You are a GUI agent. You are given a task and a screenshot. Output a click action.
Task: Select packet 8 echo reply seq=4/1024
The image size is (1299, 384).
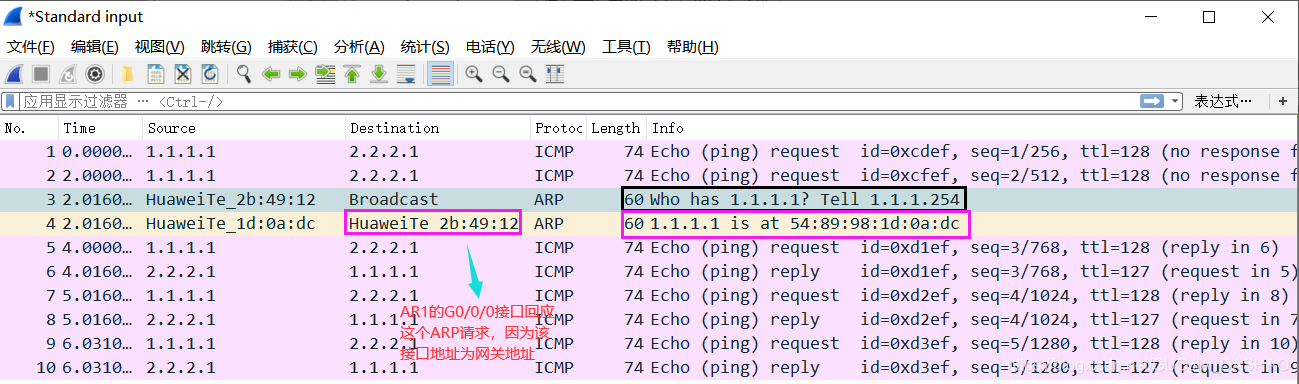point(649,320)
